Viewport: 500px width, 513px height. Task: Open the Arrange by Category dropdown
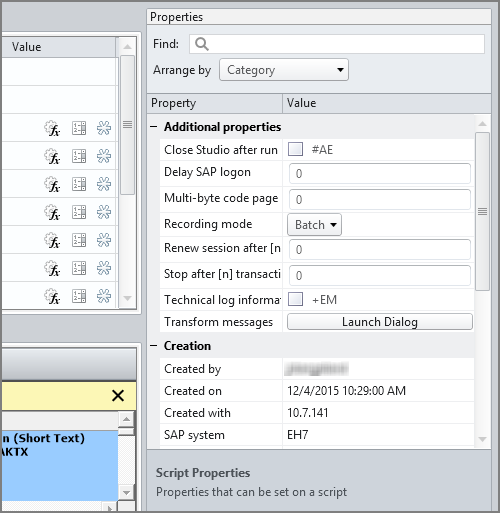pyautogui.click(x=284, y=70)
